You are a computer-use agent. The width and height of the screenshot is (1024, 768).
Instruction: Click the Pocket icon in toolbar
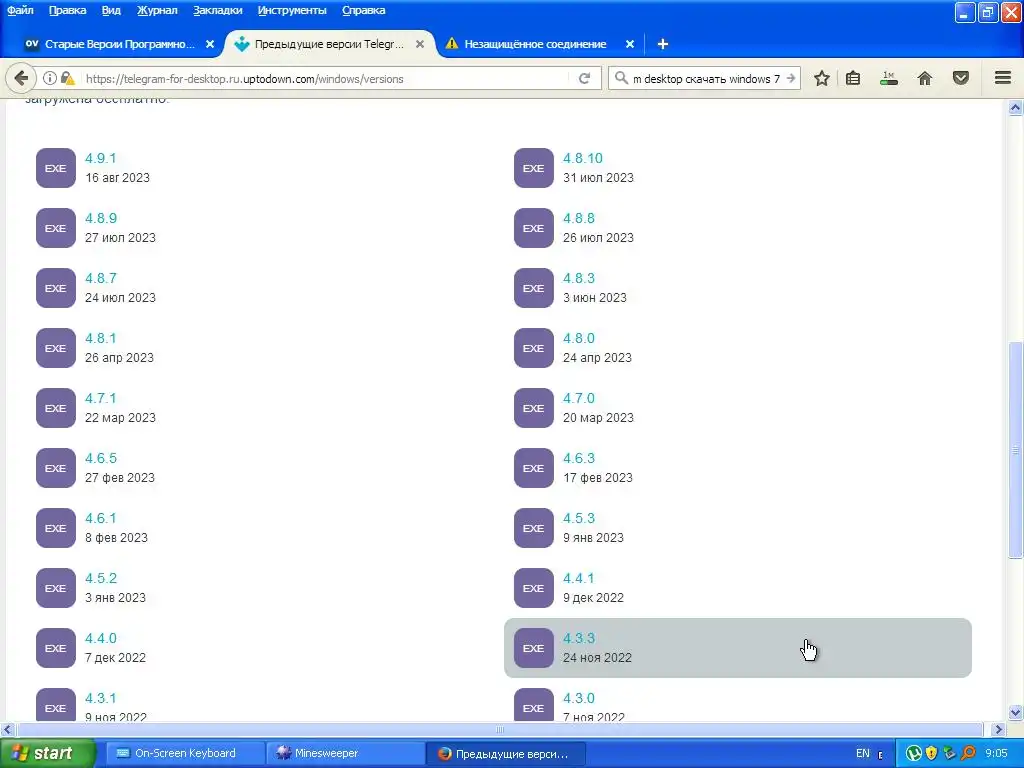coord(961,78)
